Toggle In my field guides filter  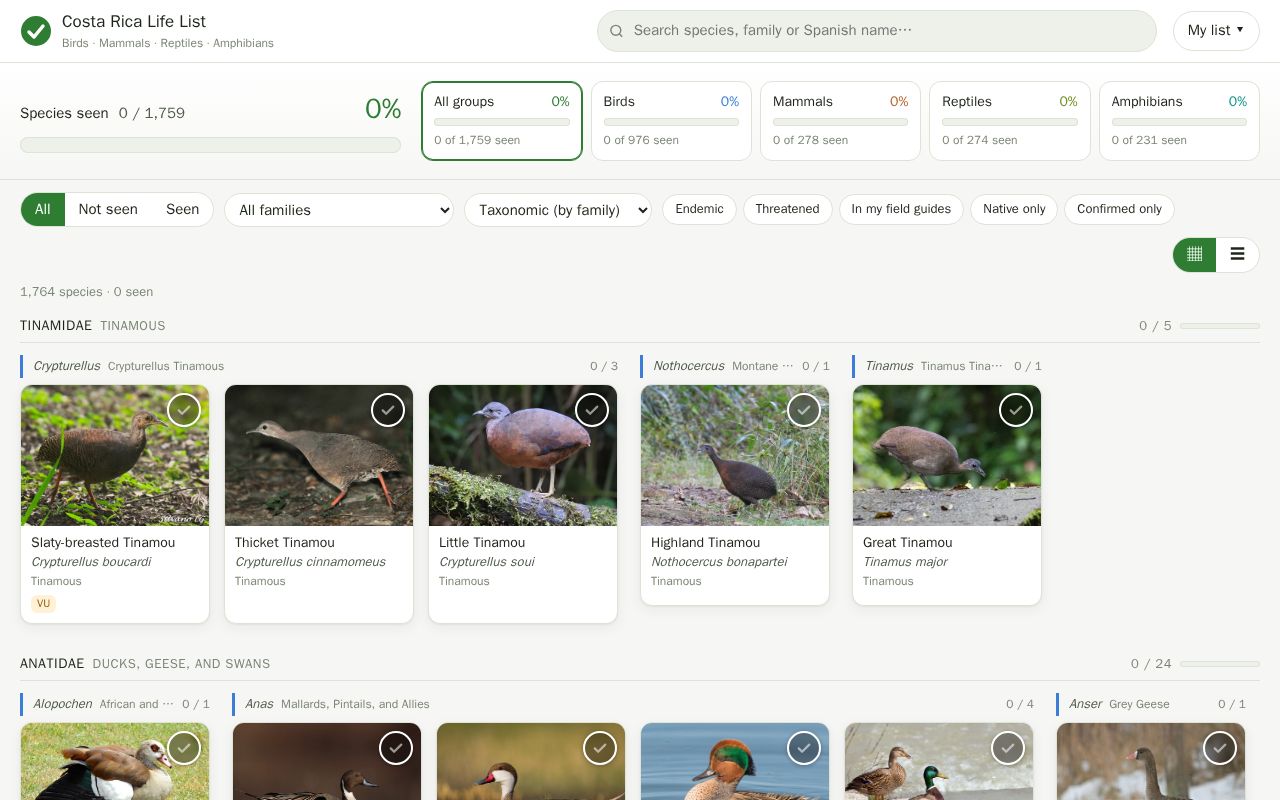click(x=901, y=209)
